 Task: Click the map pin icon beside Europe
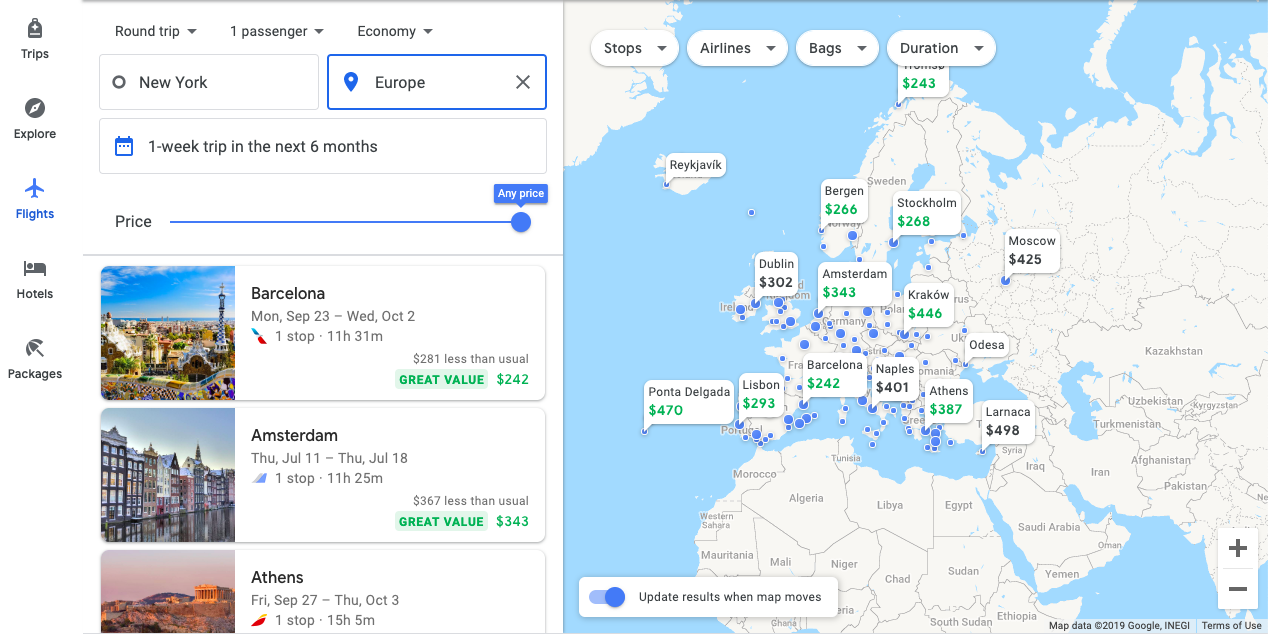click(350, 82)
